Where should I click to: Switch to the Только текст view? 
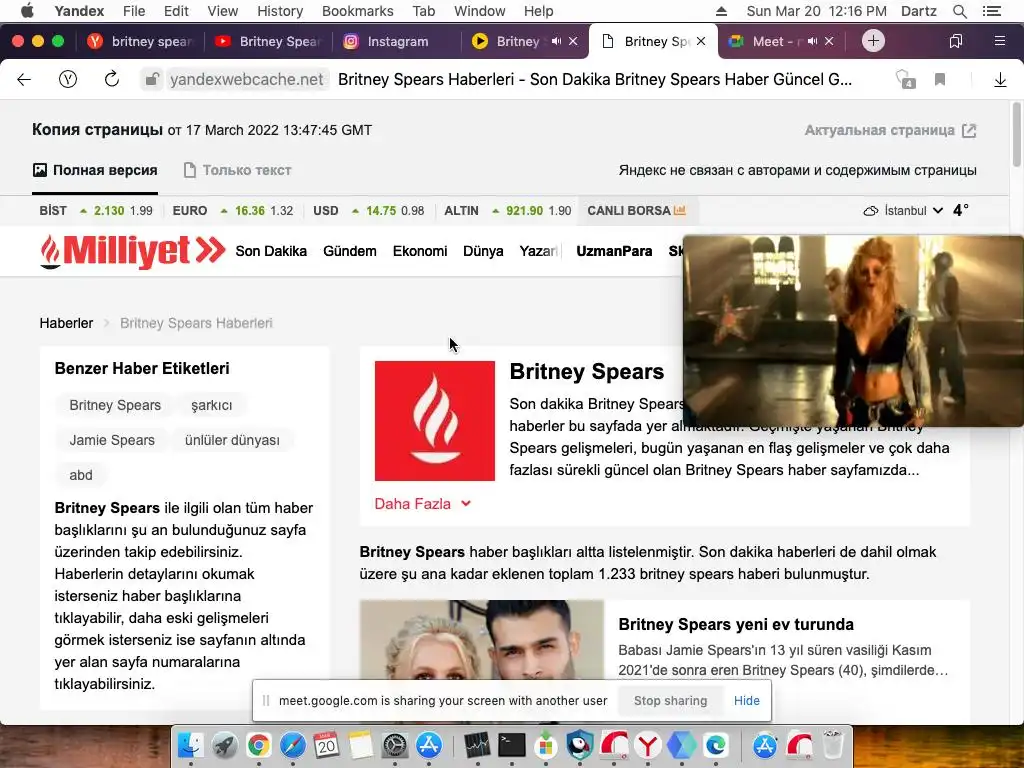237,170
